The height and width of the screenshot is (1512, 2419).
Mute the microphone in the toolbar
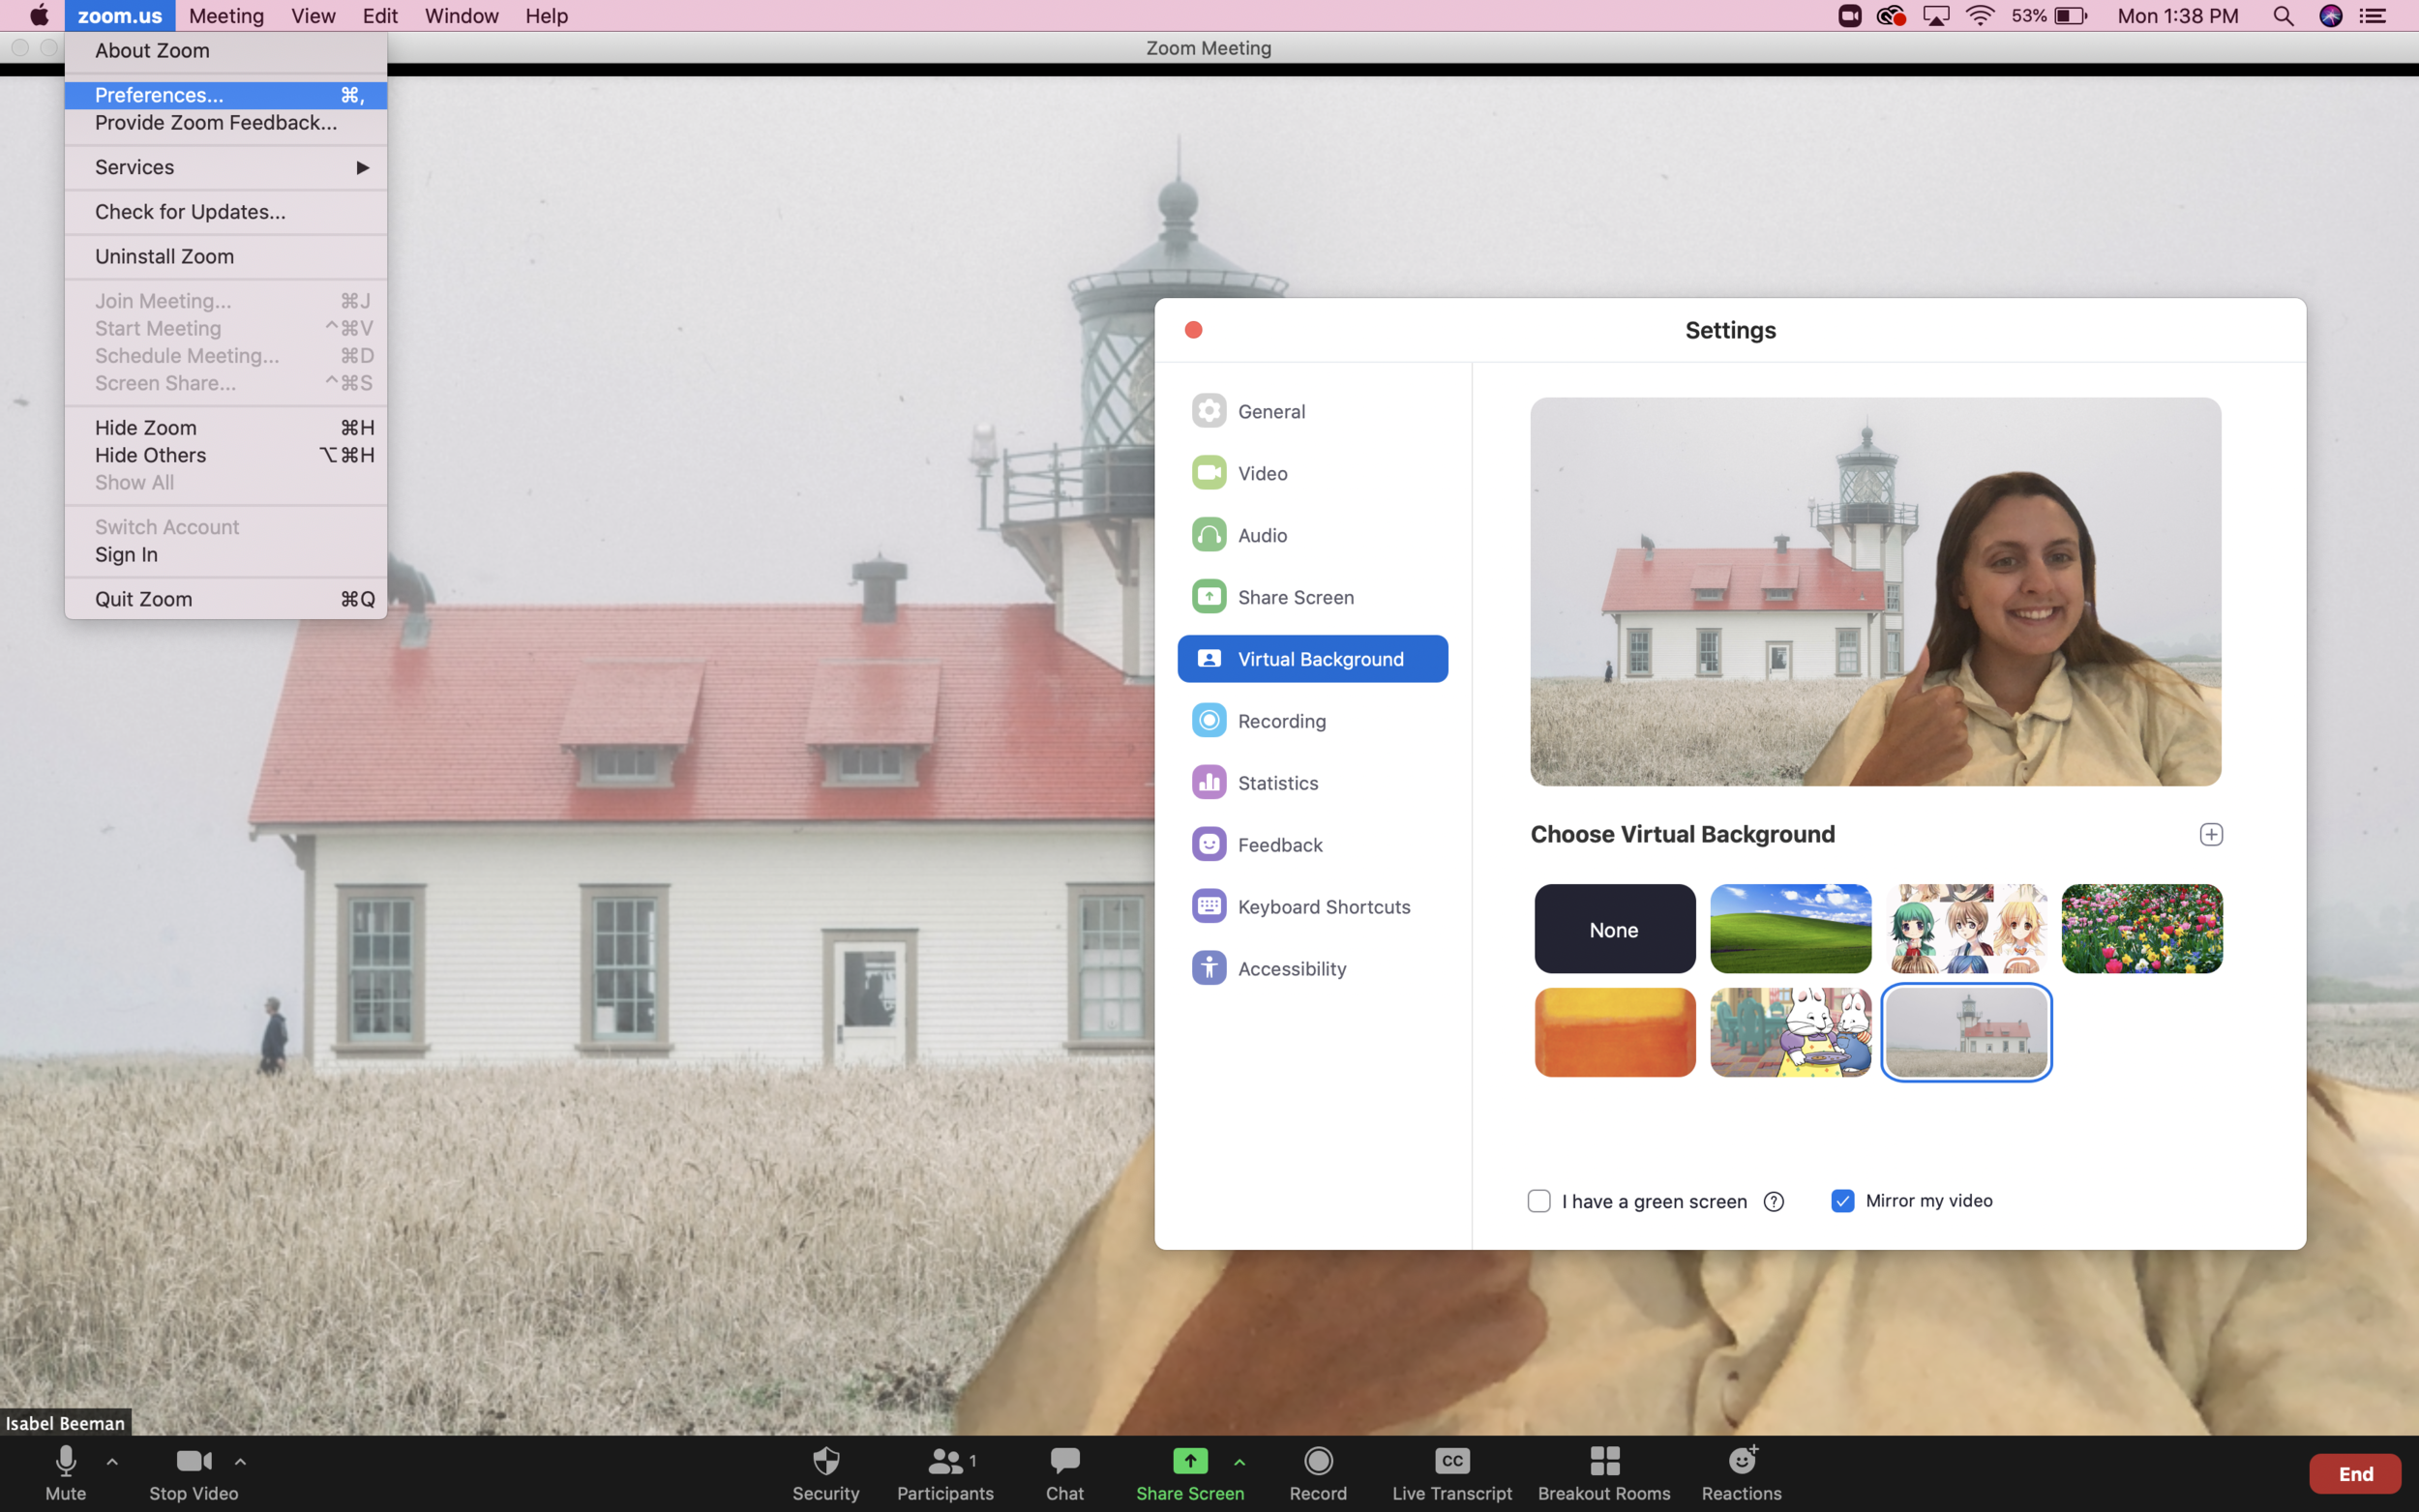tap(66, 1462)
